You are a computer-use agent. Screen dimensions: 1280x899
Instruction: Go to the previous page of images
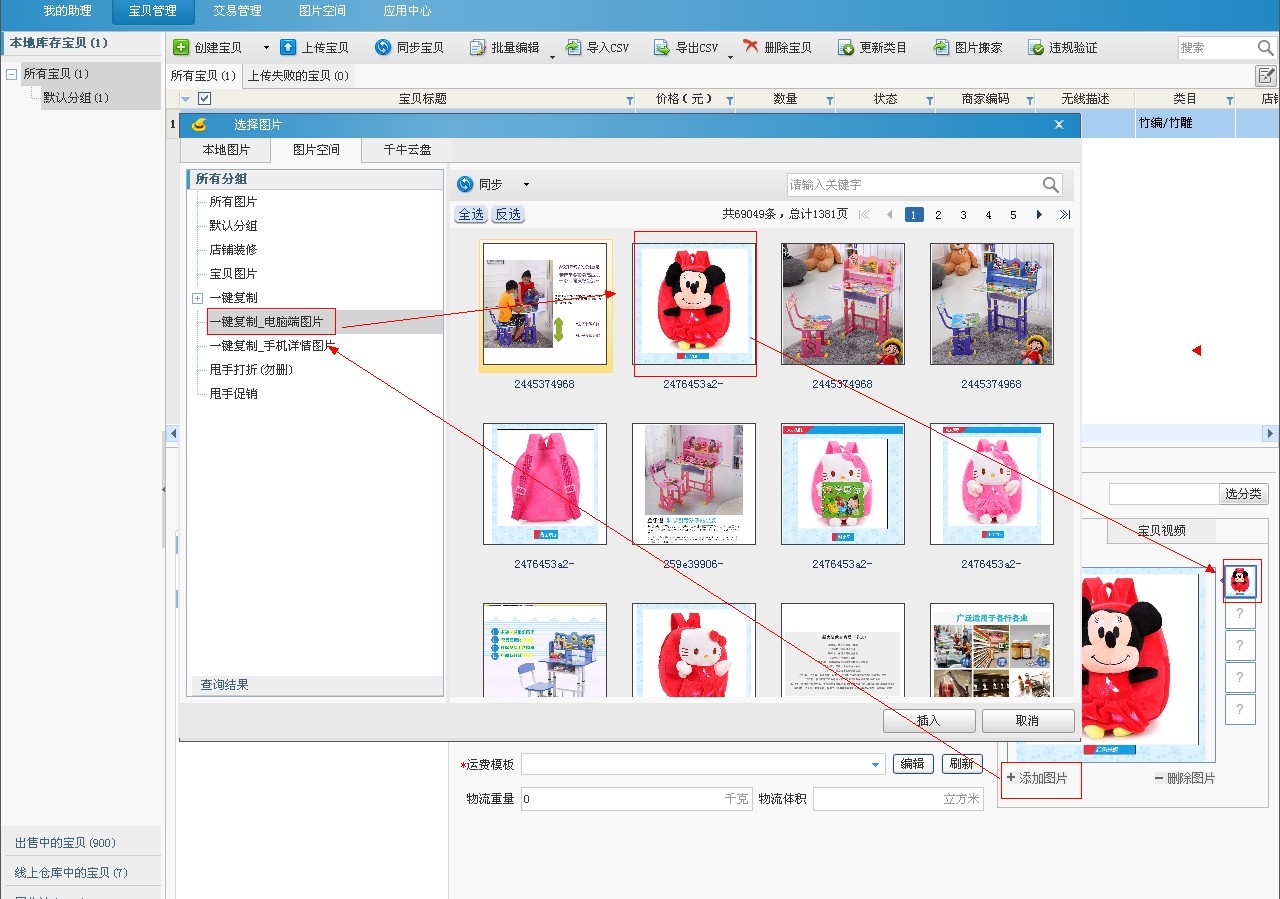[890, 215]
